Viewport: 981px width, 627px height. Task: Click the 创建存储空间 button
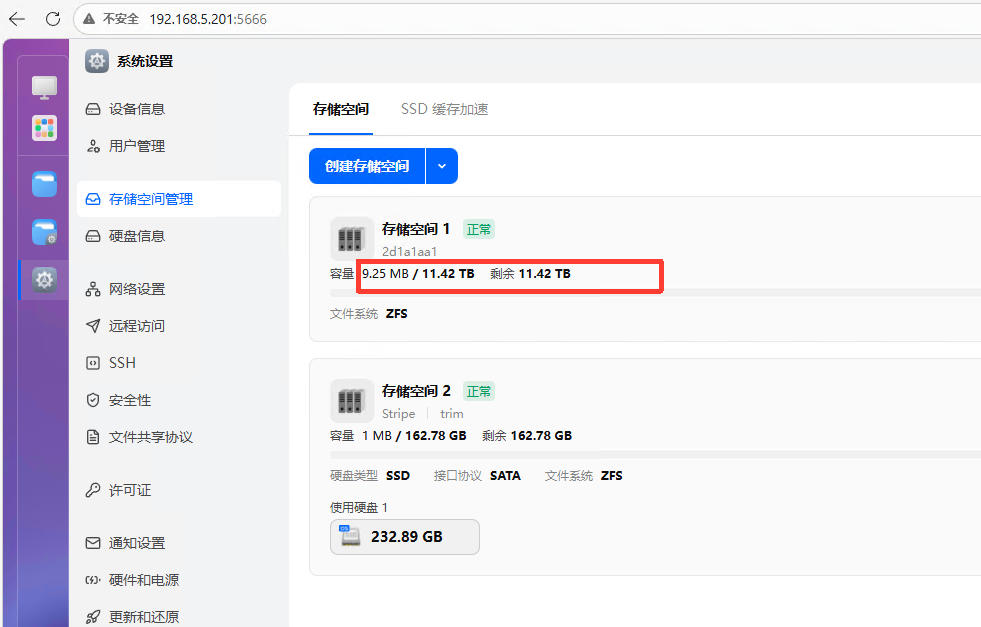pos(367,166)
